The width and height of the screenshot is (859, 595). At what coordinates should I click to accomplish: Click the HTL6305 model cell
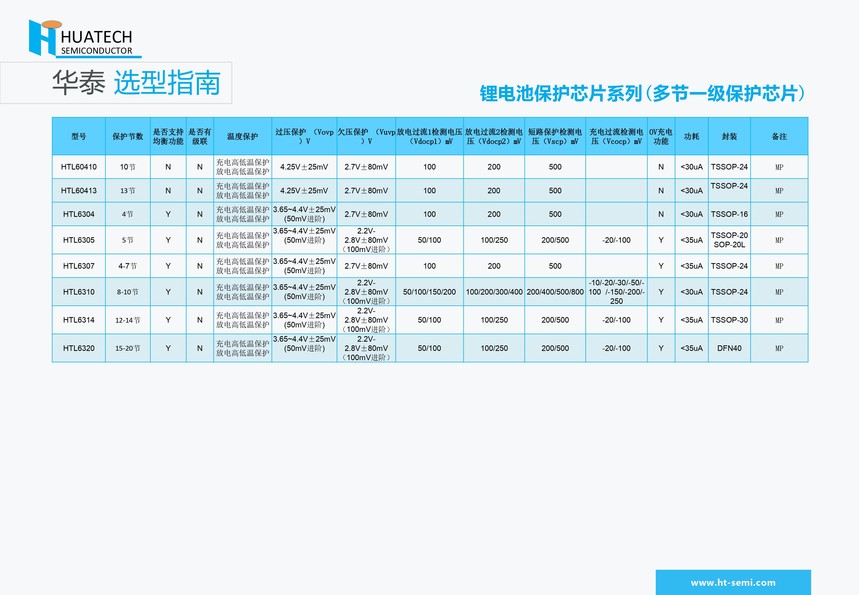[x=79, y=240]
